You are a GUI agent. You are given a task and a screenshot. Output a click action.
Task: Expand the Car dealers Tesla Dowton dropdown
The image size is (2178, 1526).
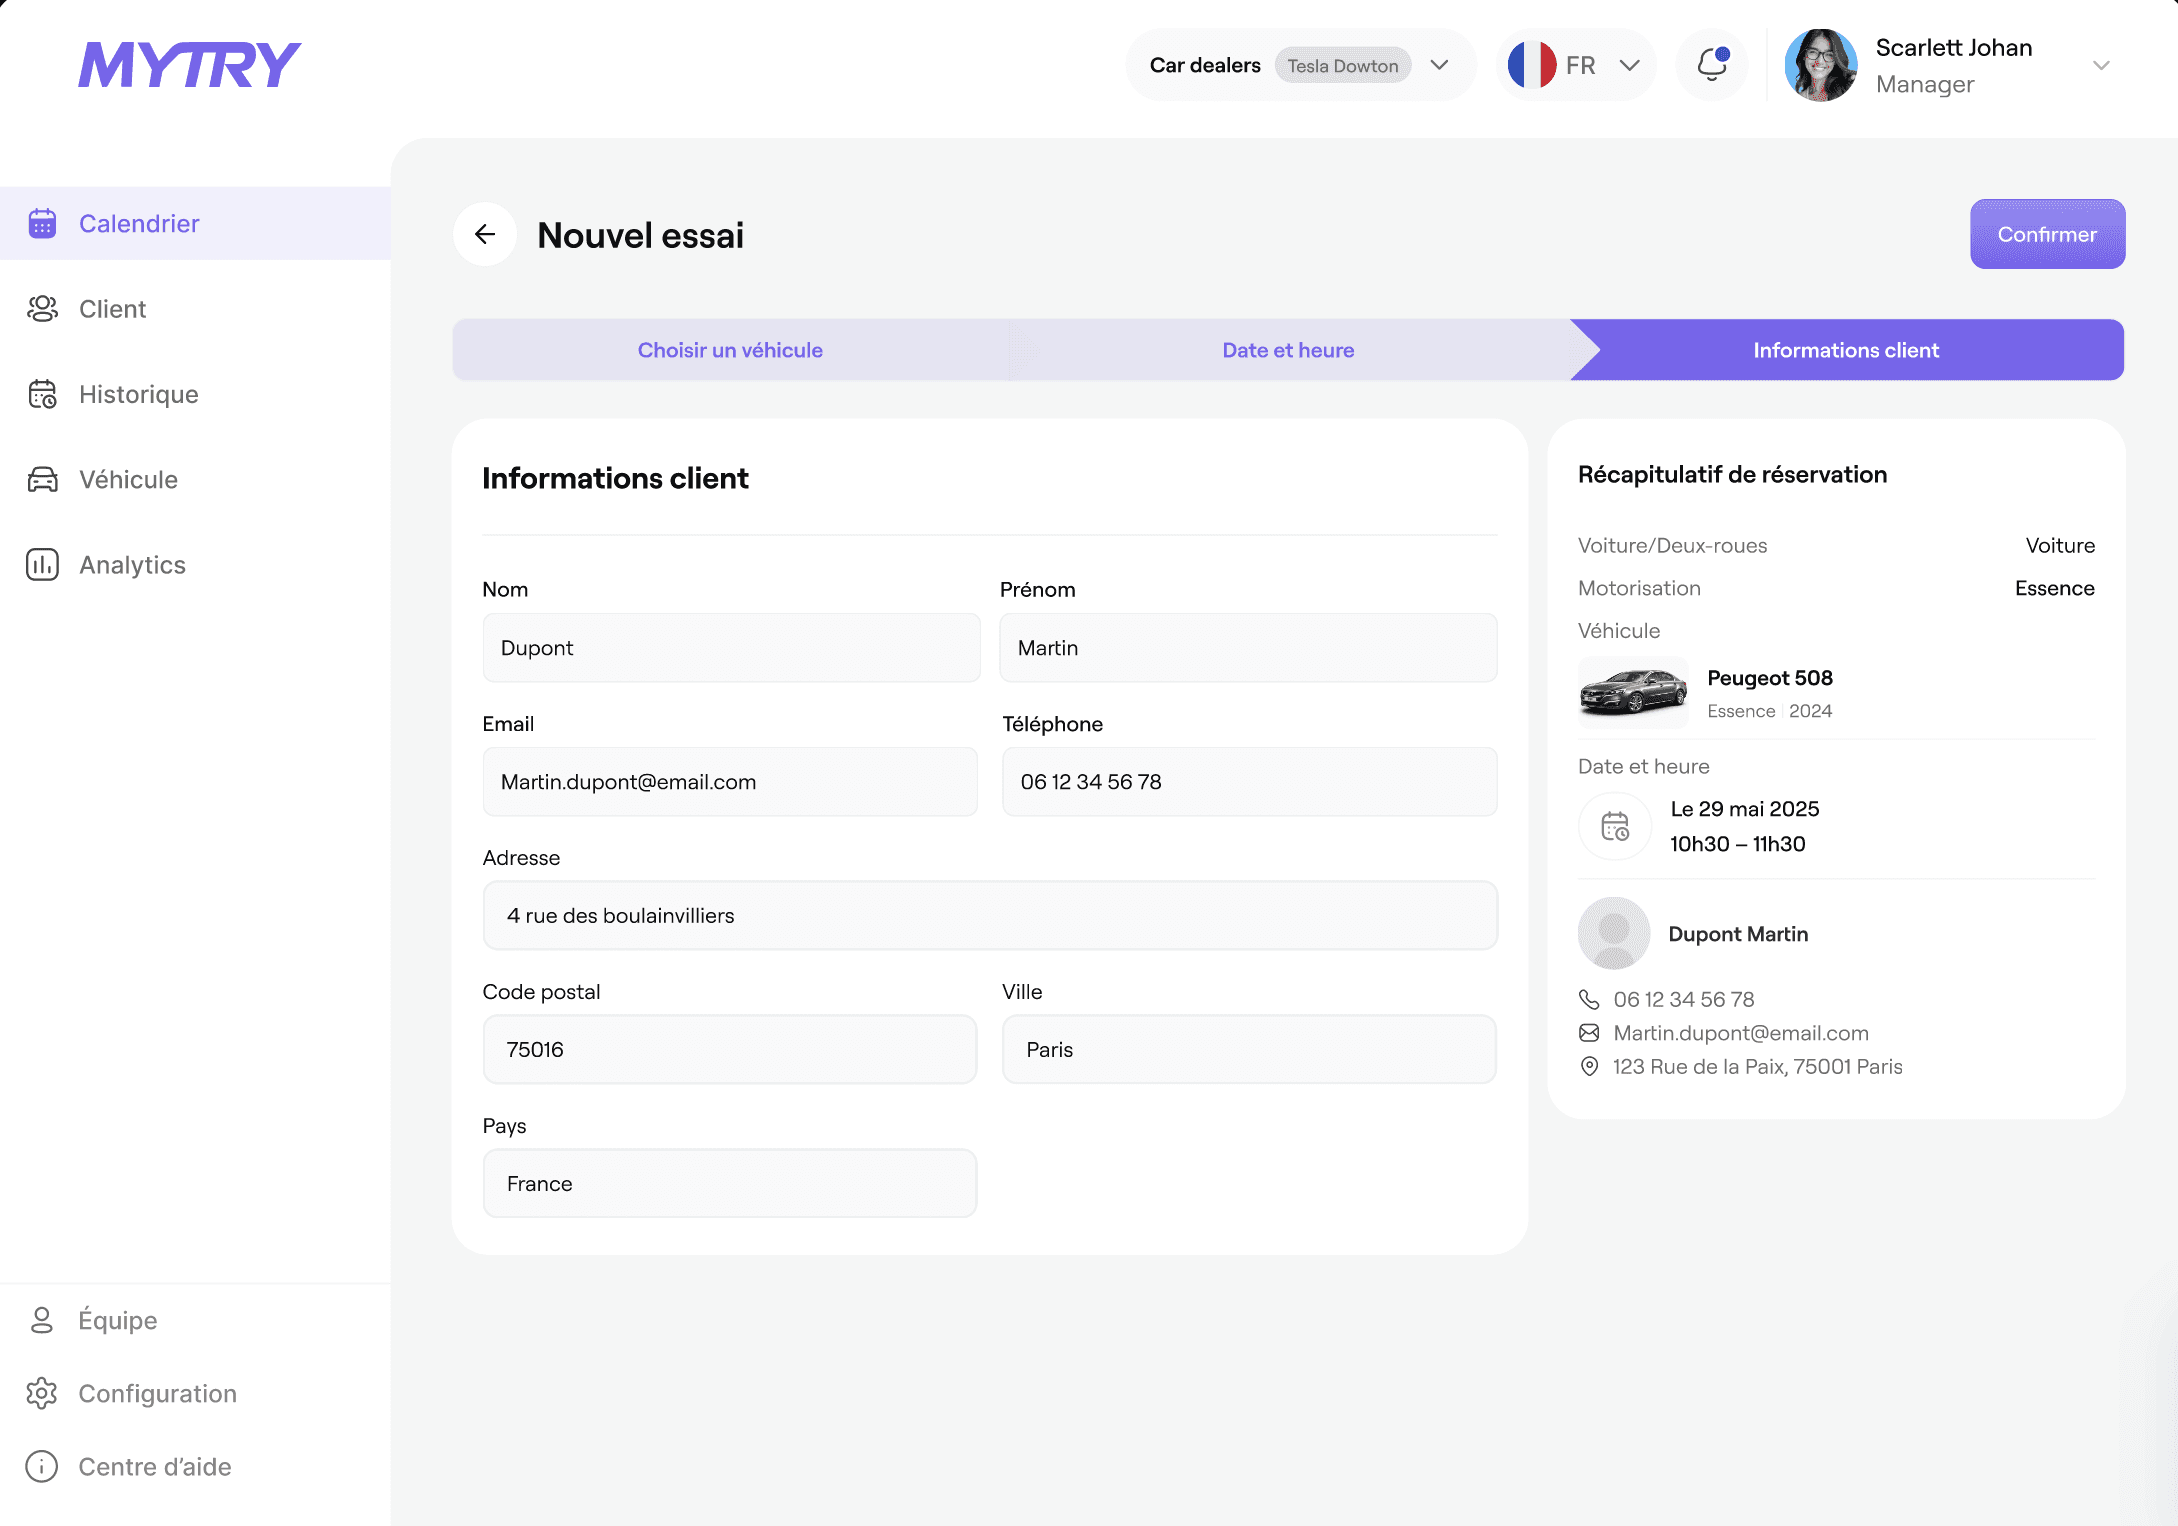[1439, 65]
